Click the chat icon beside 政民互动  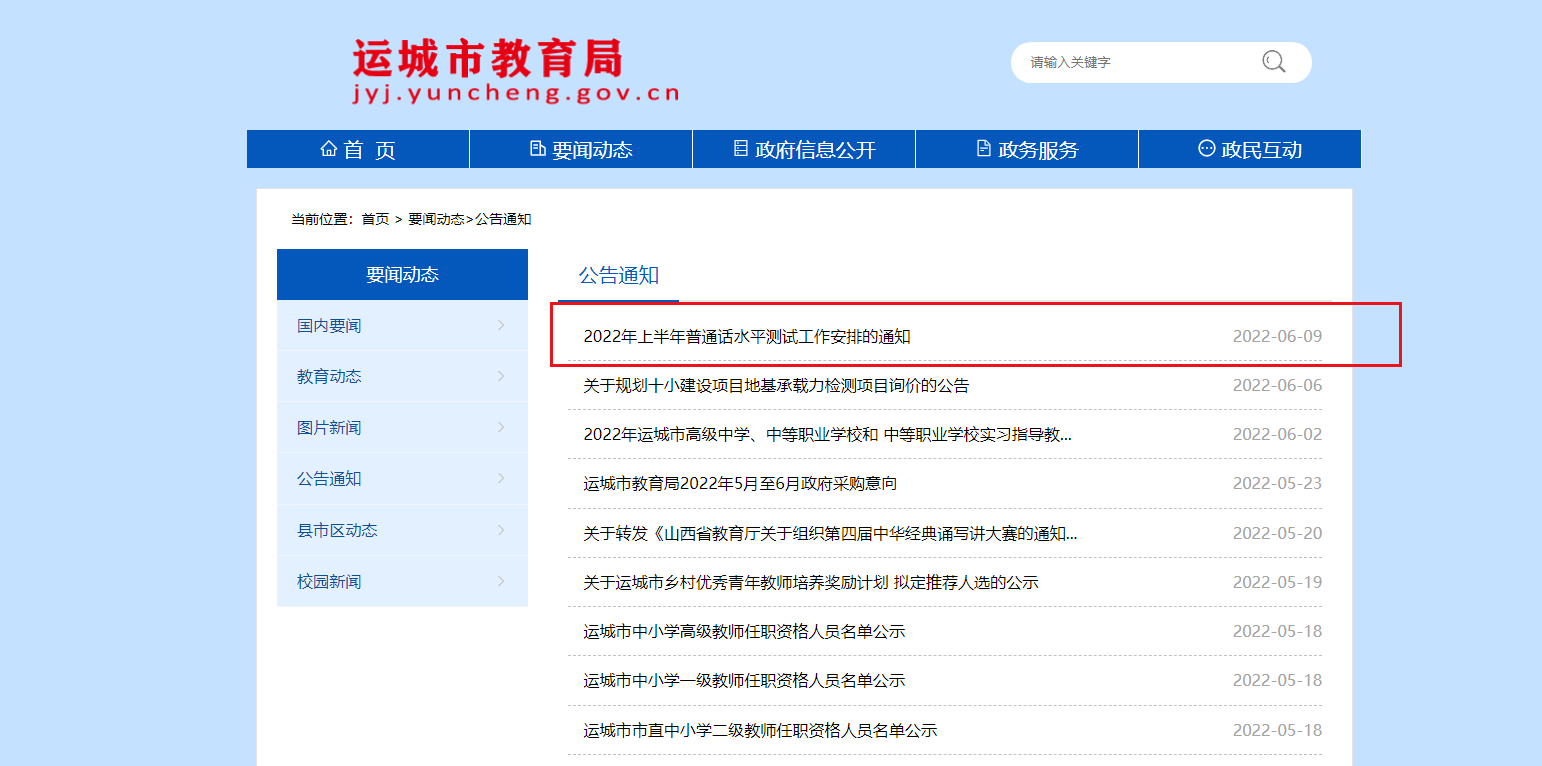pyautogui.click(x=1206, y=149)
